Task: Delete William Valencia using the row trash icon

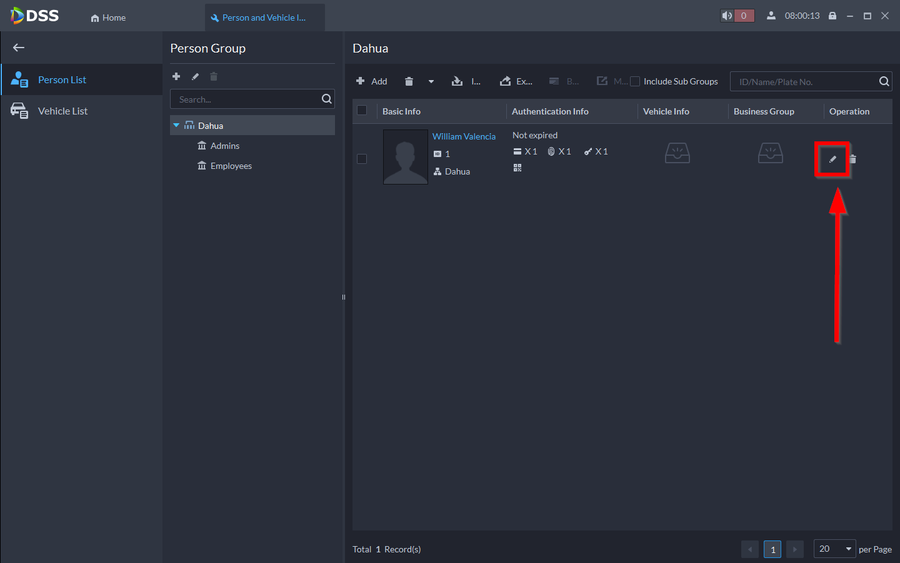Action: pyautogui.click(x=853, y=159)
